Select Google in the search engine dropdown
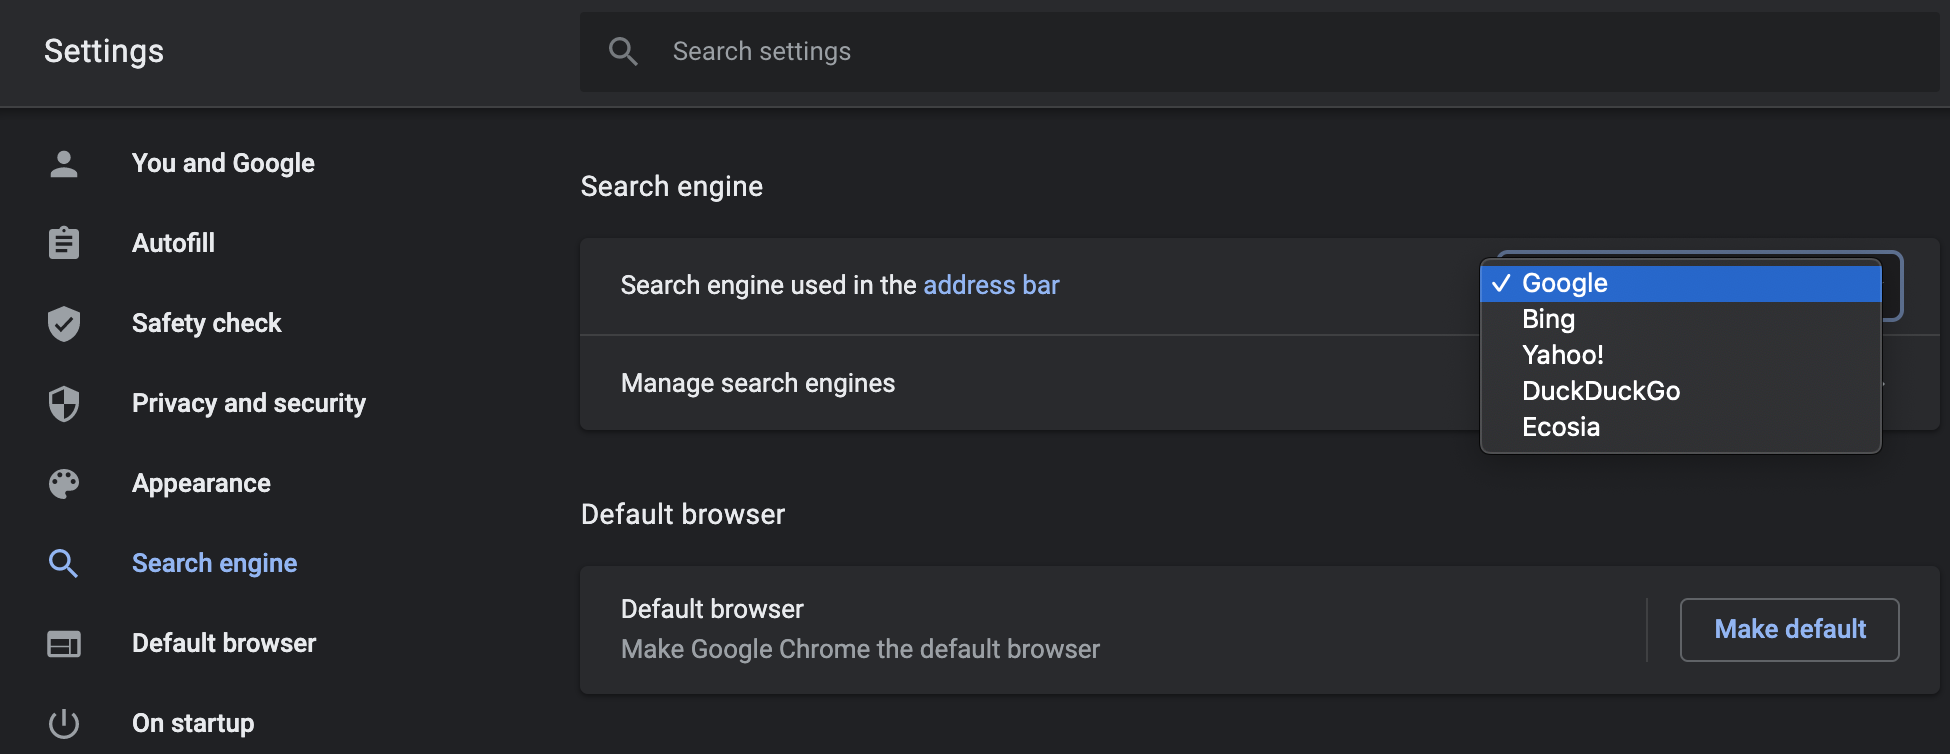This screenshot has height=754, width=1950. coord(1564,283)
